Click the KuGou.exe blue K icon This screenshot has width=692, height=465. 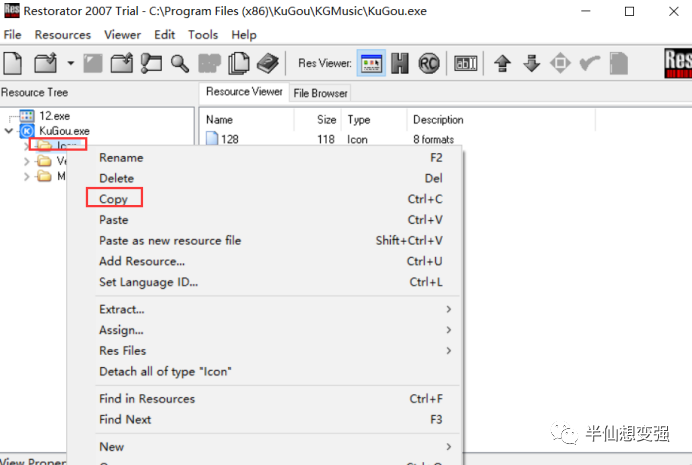pyautogui.click(x=27, y=131)
